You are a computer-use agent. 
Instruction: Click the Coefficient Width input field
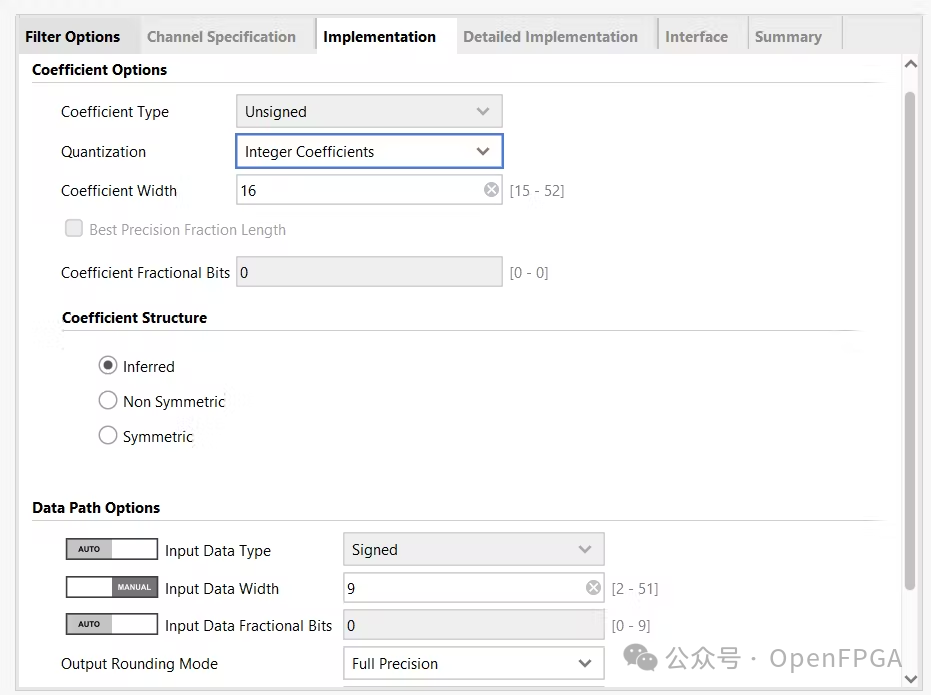pos(360,190)
